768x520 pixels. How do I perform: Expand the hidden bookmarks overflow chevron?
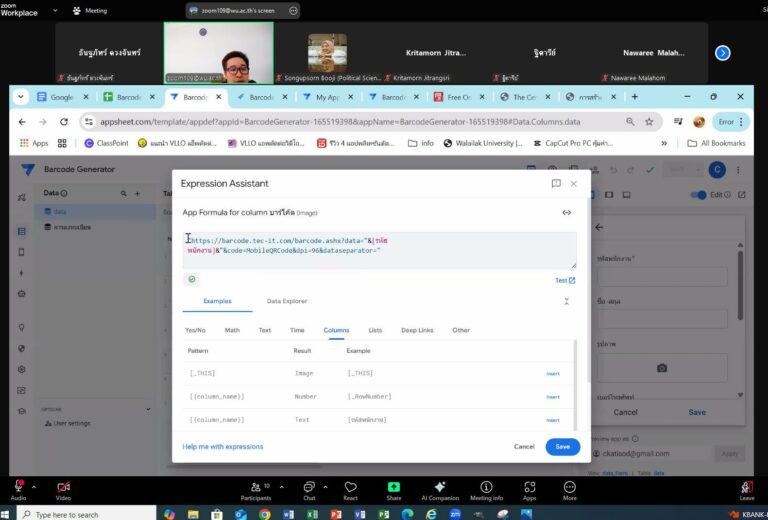pos(664,143)
